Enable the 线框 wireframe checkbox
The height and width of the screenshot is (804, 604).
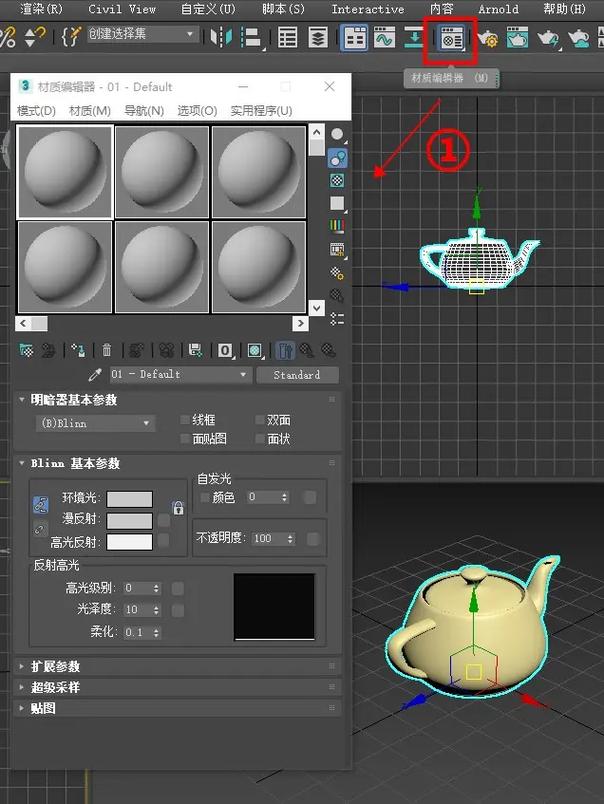[x=186, y=420]
